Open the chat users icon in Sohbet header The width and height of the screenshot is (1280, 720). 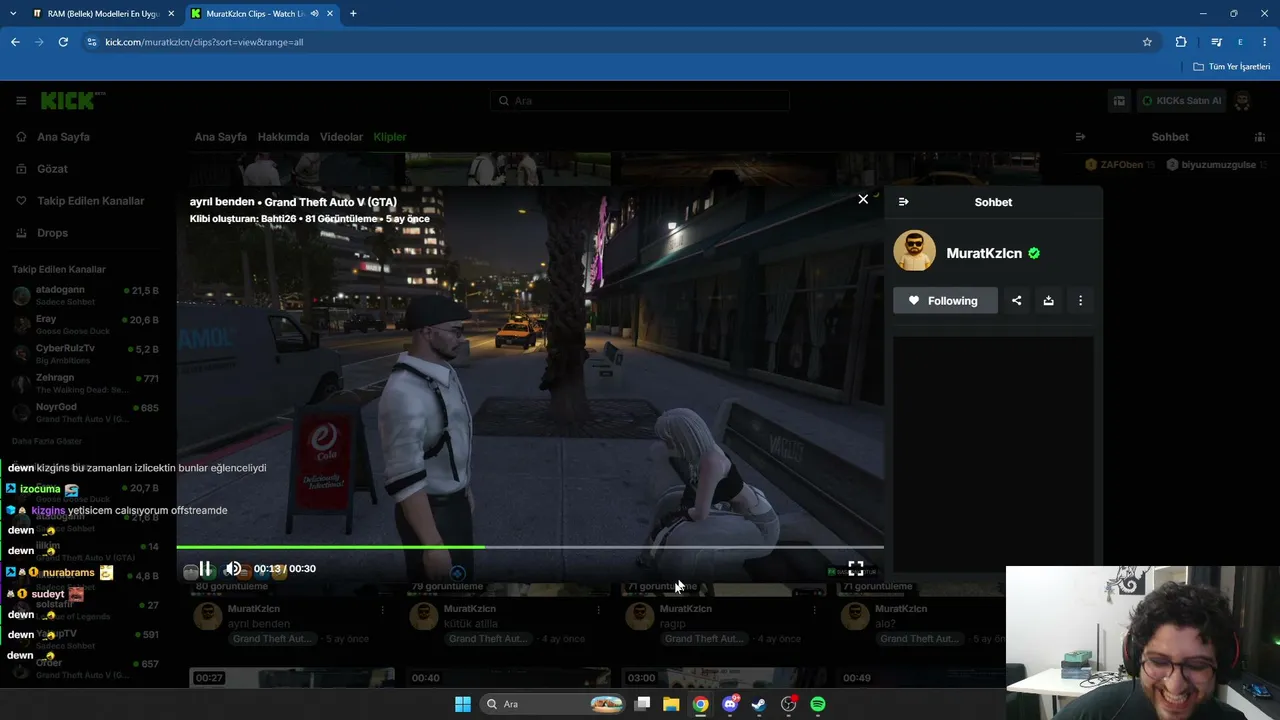click(x=1260, y=137)
